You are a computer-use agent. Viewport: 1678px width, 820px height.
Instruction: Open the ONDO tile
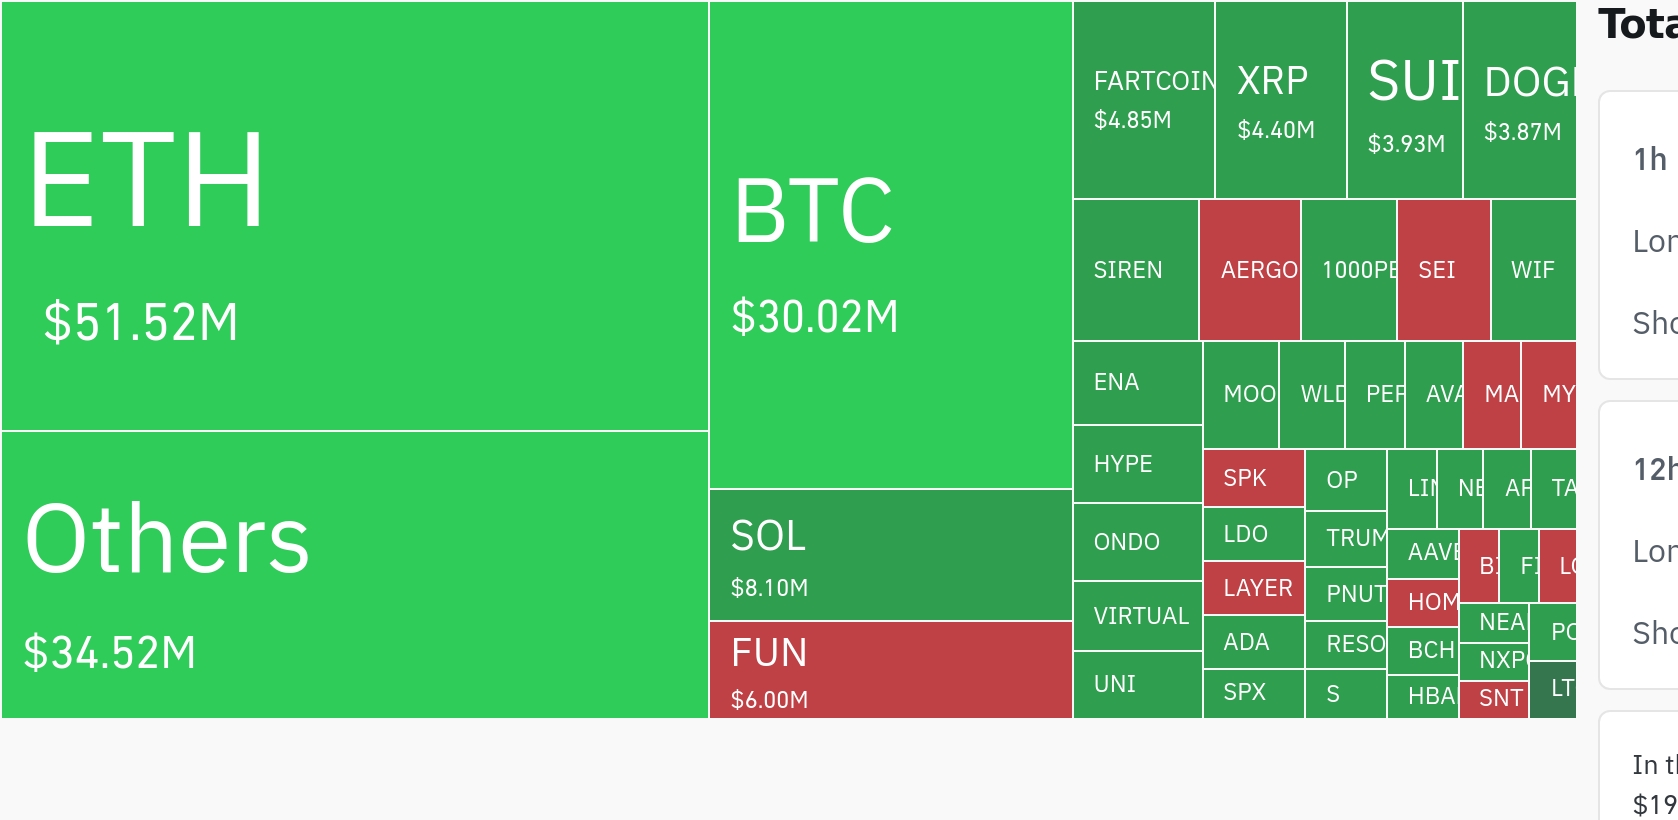coord(1138,542)
